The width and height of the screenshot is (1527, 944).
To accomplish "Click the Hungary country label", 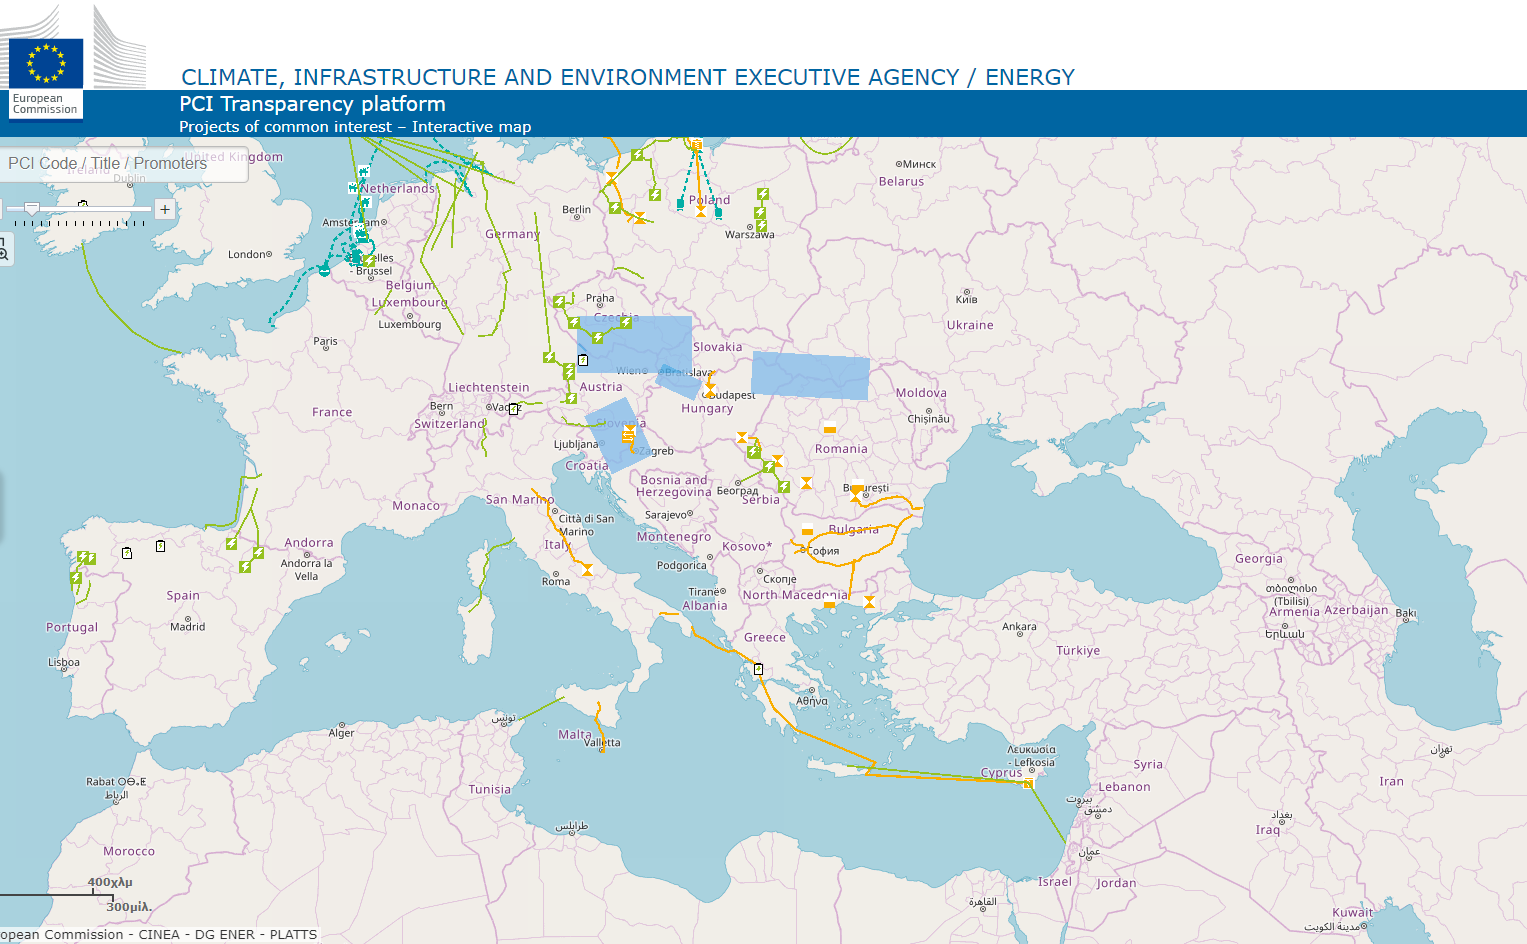I will point(707,408).
